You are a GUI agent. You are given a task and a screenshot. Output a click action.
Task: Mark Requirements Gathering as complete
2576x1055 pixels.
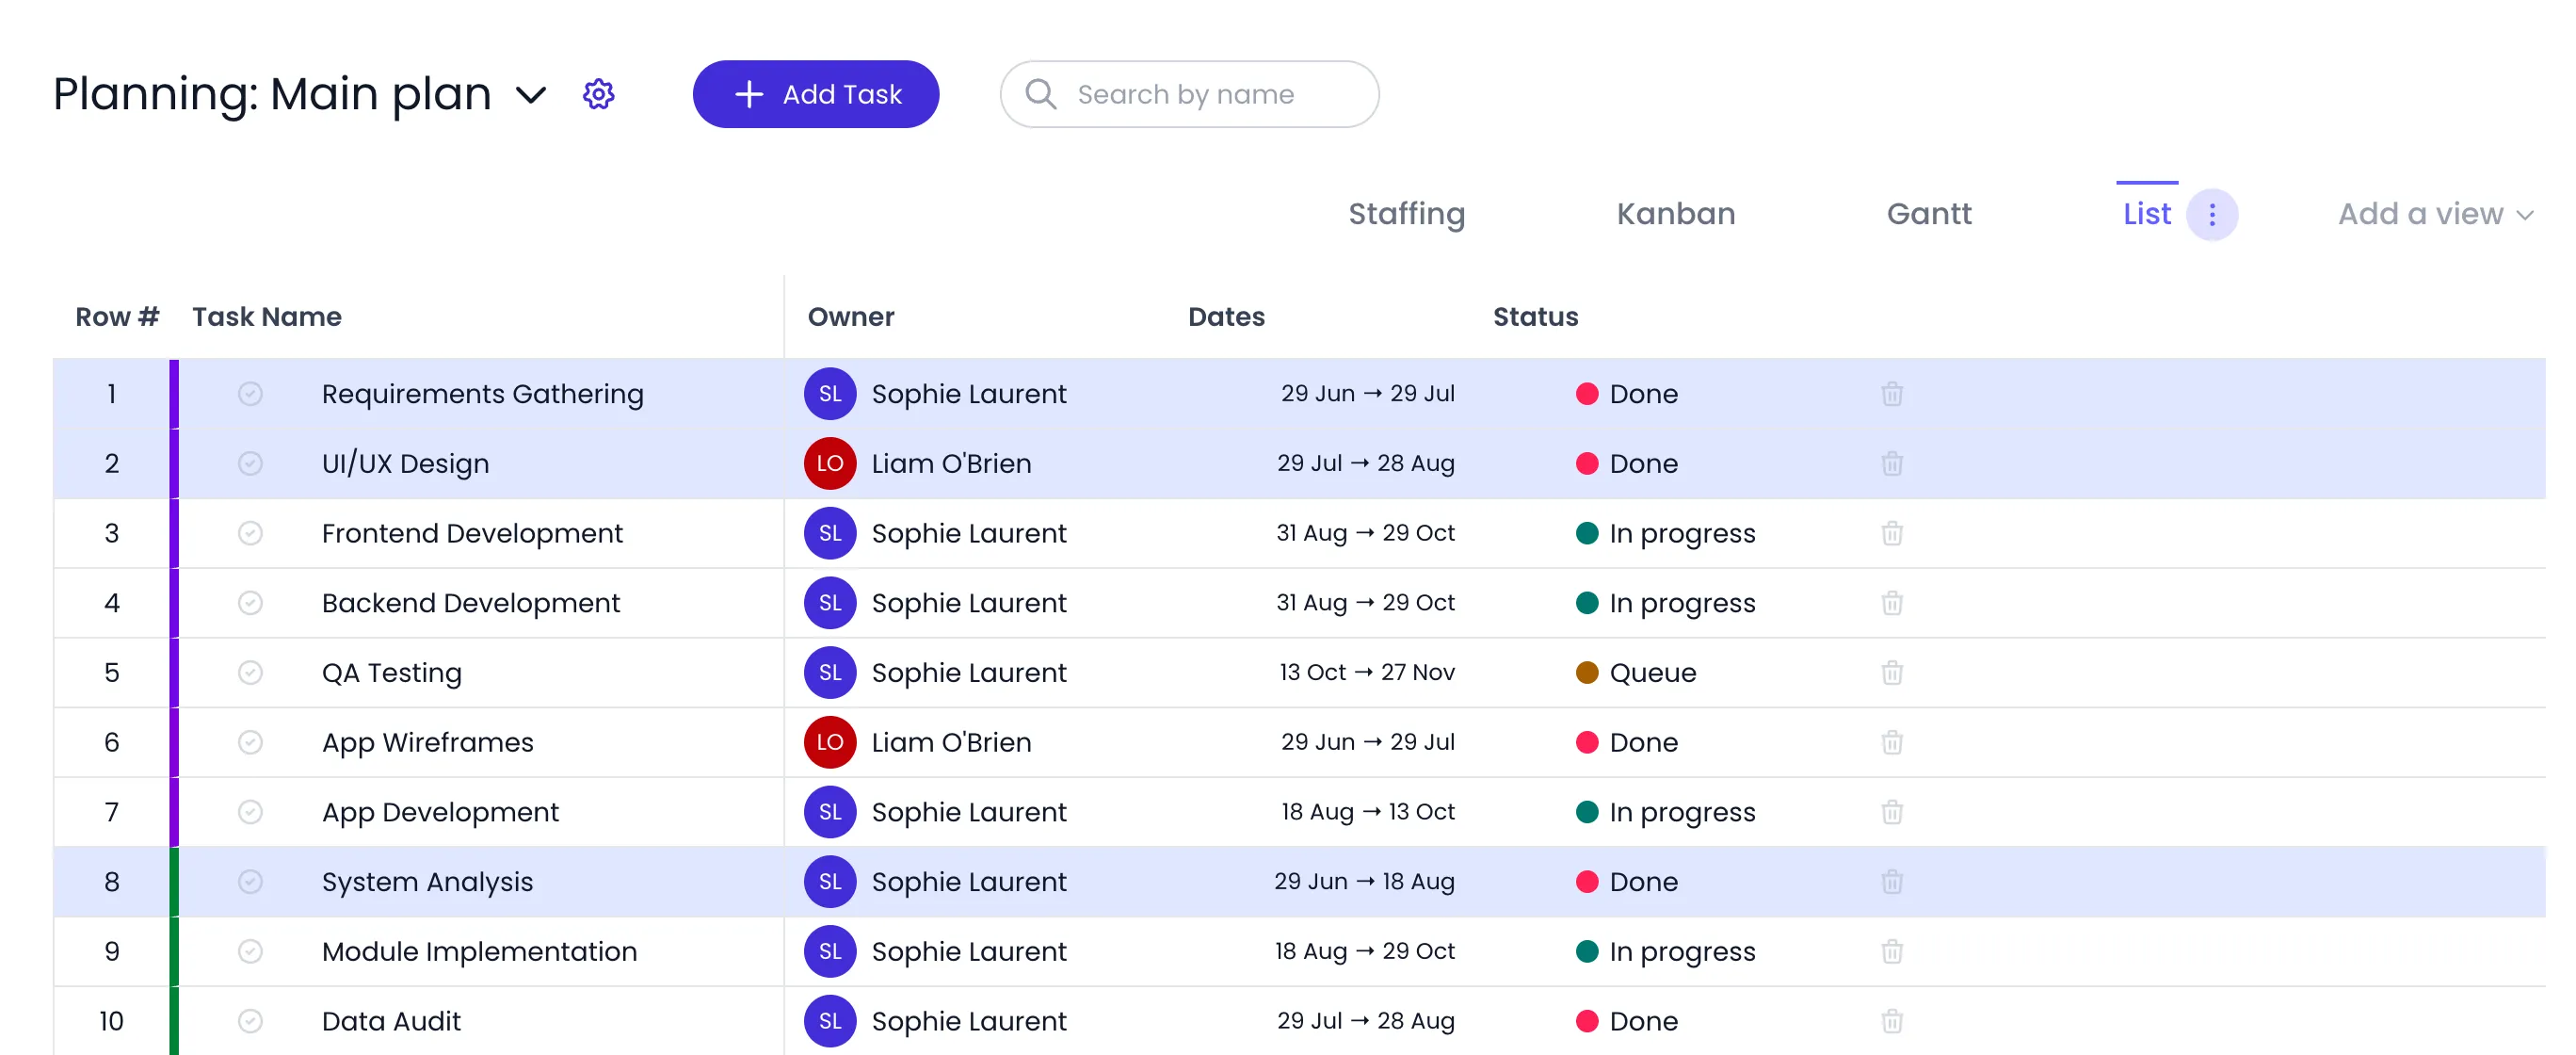[250, 394]
